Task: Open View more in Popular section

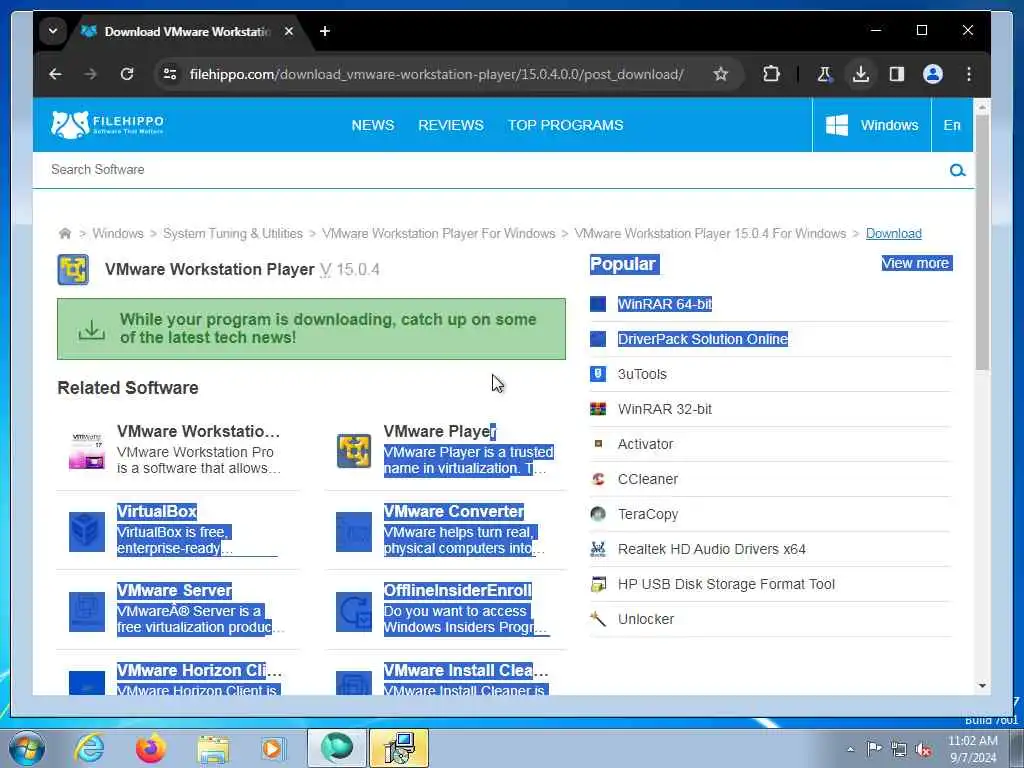Action: [916, 263]
